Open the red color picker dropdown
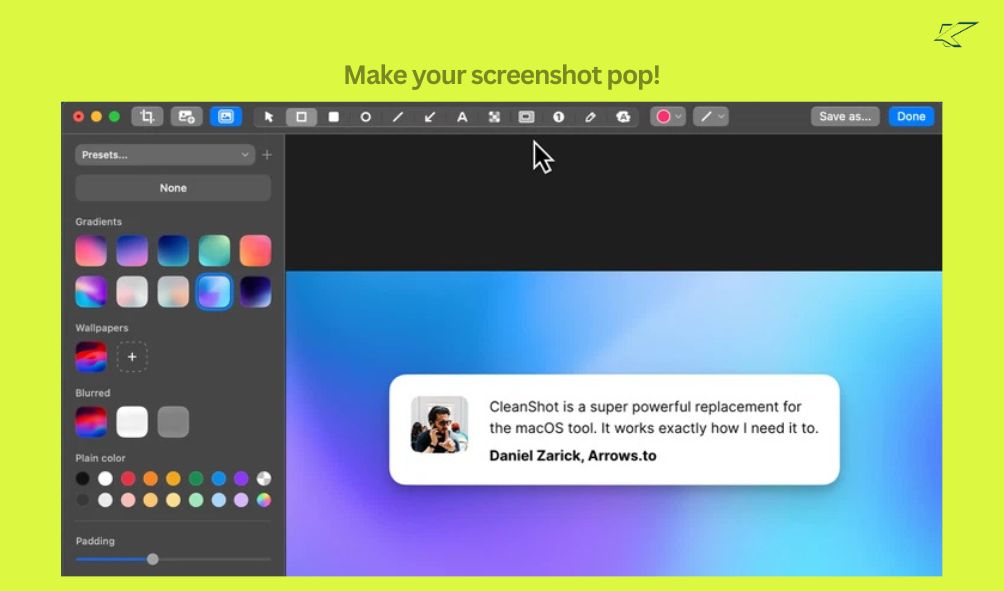The height and width of the screenshot is (591, 1004). point(668,117)
